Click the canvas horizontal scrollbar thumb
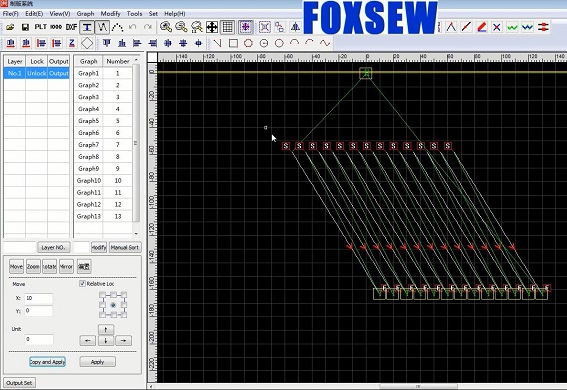Viewport: 567px width, 390px height. tap(418, 386)
